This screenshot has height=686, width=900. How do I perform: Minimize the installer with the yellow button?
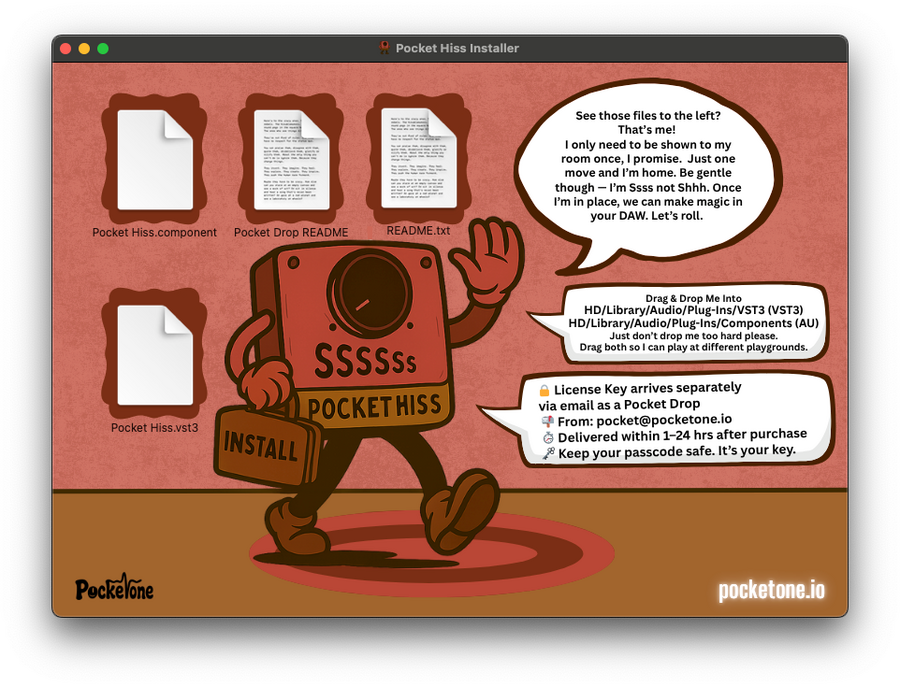[84, 48]
